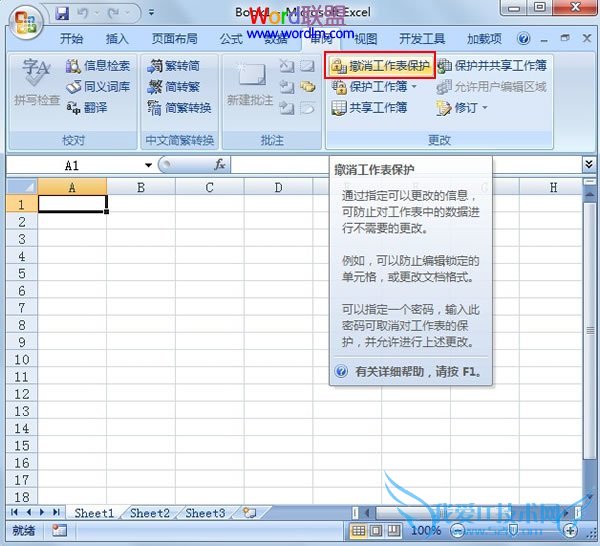The height and width of the screenshot is (546, 600).
Task: Select column D header
Action: (278, 187)
